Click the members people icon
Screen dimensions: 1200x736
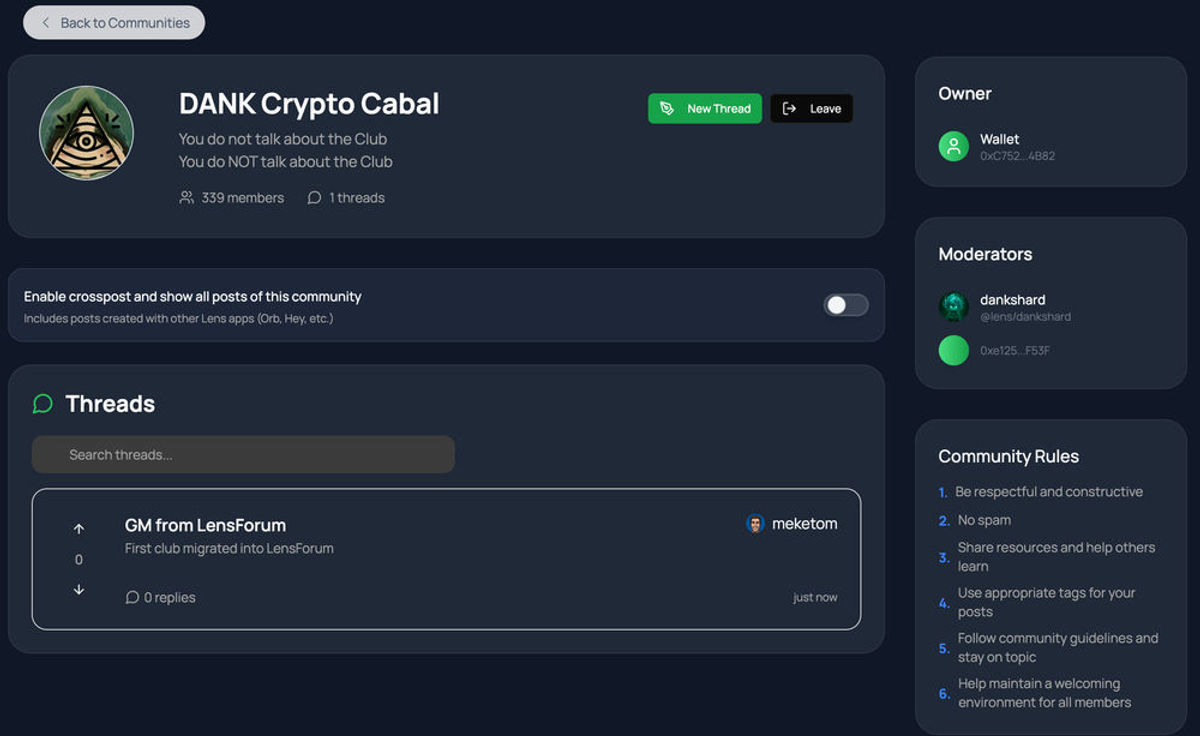(187, 198)
